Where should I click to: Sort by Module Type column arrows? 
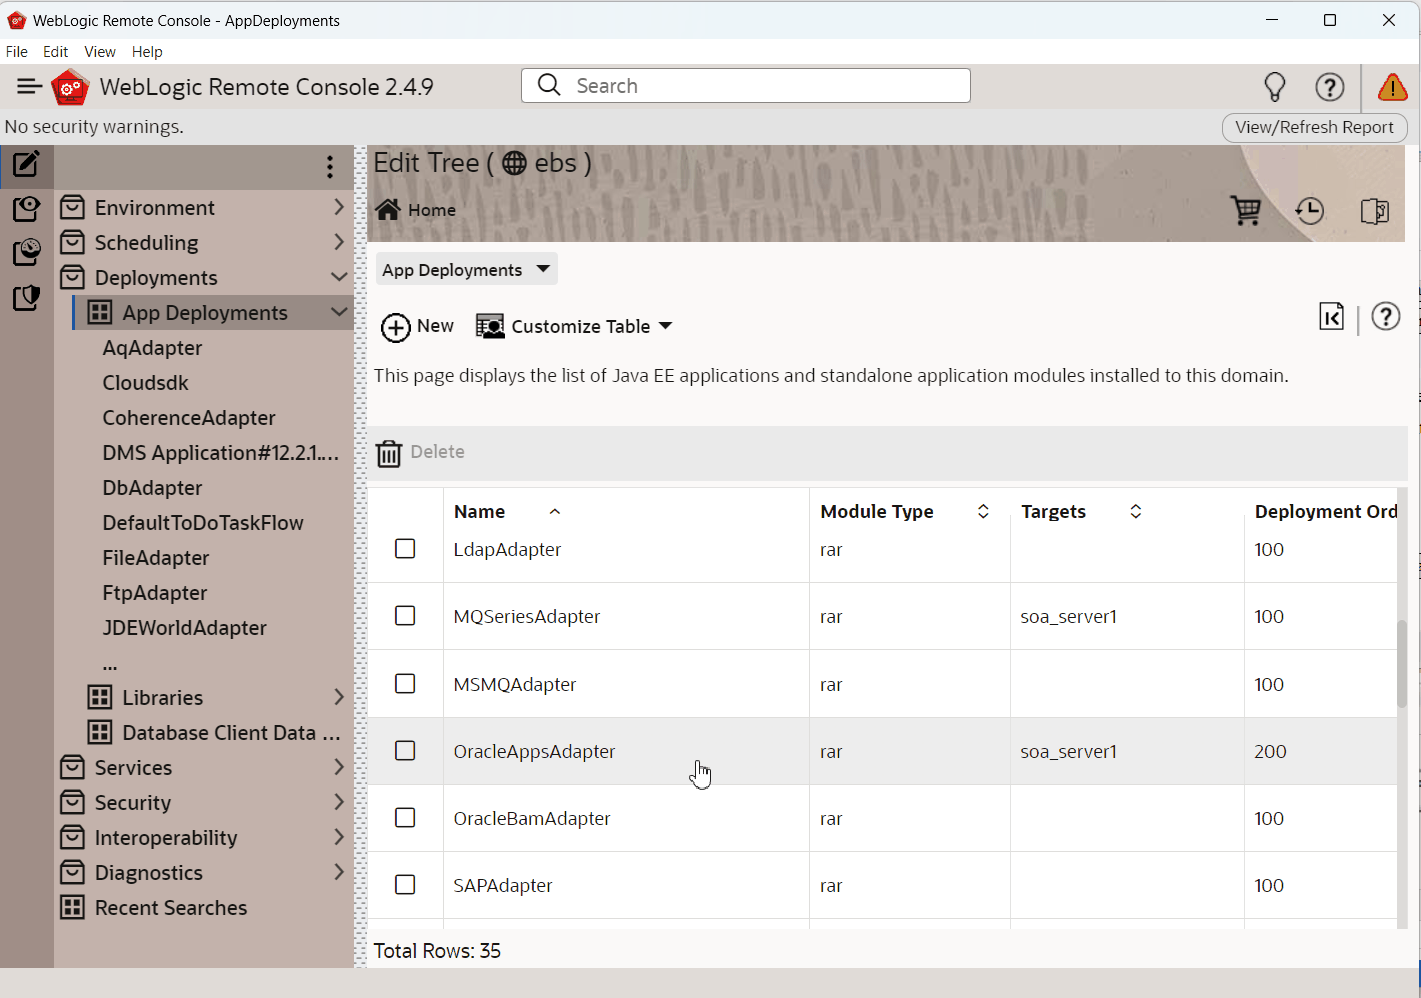(983, 512)
